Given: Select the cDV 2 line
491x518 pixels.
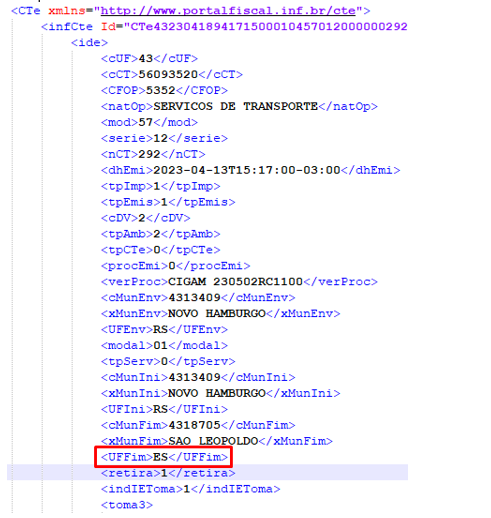Looking at the screenshot, I should coord(146,218).
